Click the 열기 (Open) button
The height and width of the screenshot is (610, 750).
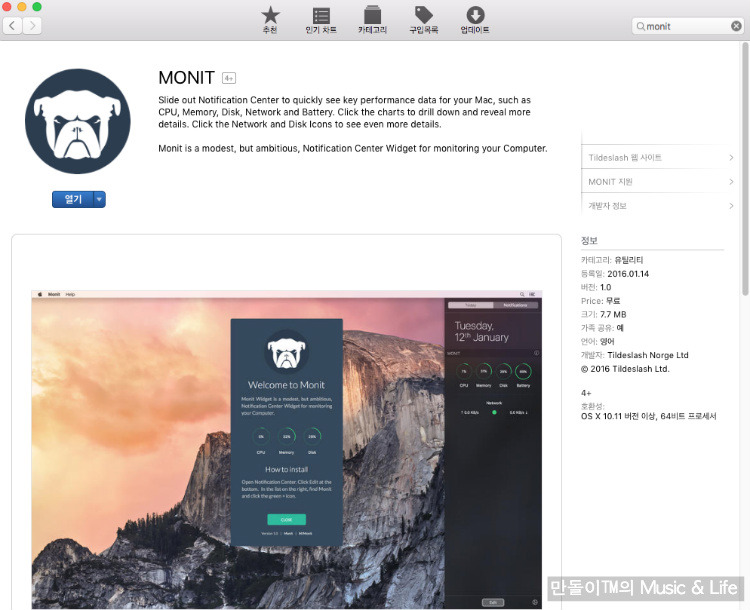point(73,199)
